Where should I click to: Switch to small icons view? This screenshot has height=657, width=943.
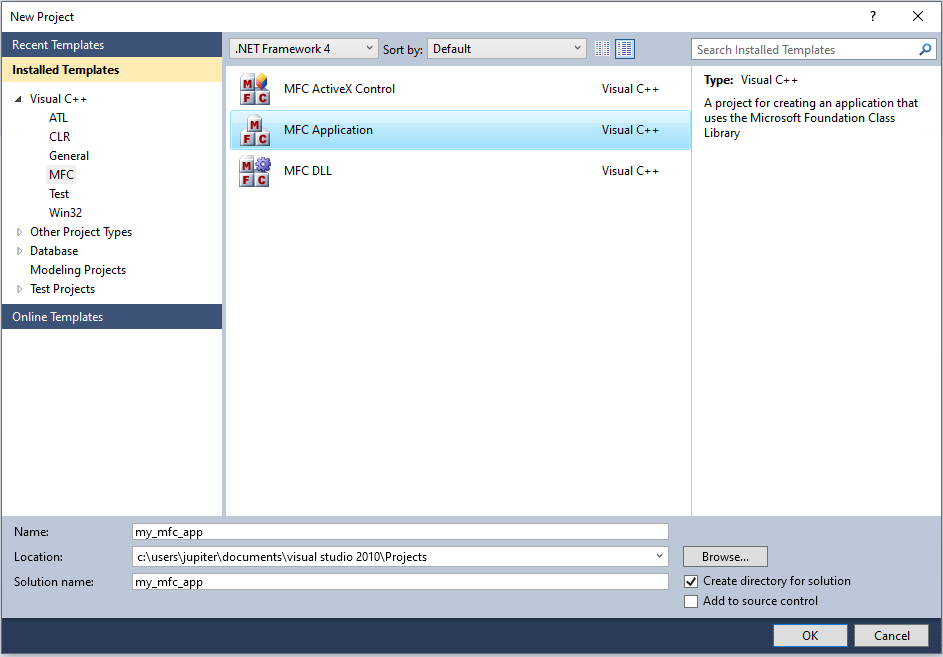601,48
